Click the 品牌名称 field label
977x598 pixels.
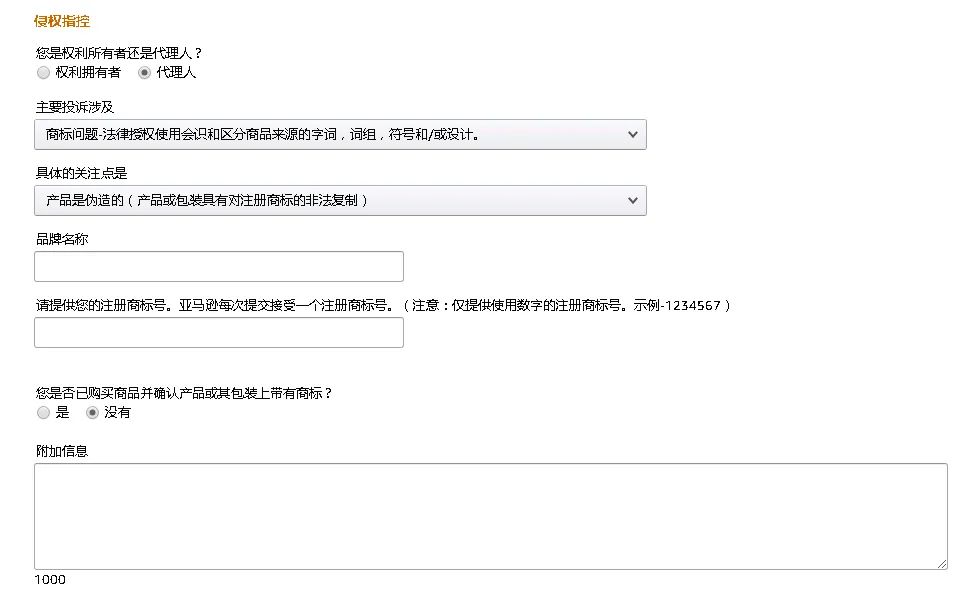[x=62, y=239]
